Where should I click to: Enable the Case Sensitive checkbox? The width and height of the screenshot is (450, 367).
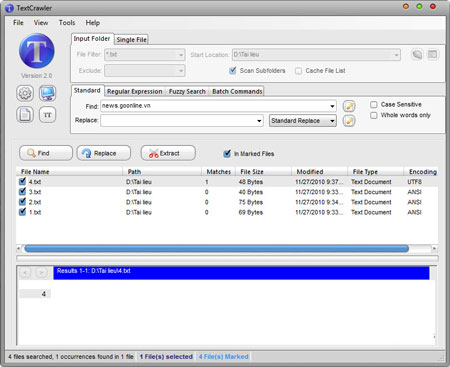[x=374, y=105]
